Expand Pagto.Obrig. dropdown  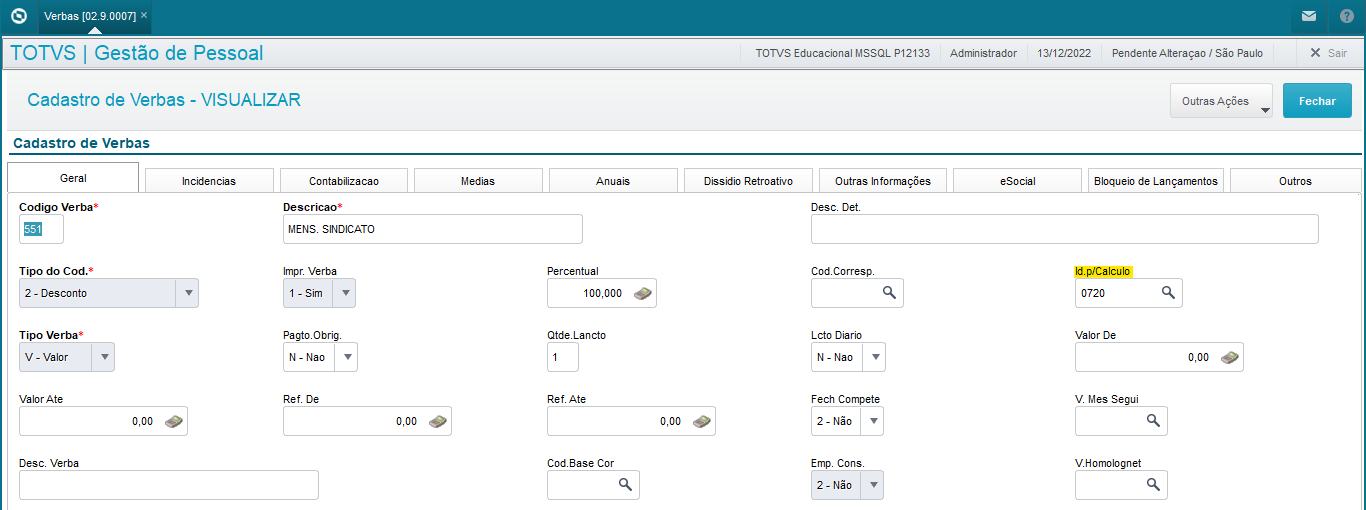pyautogui.click(x=346, y=357)
